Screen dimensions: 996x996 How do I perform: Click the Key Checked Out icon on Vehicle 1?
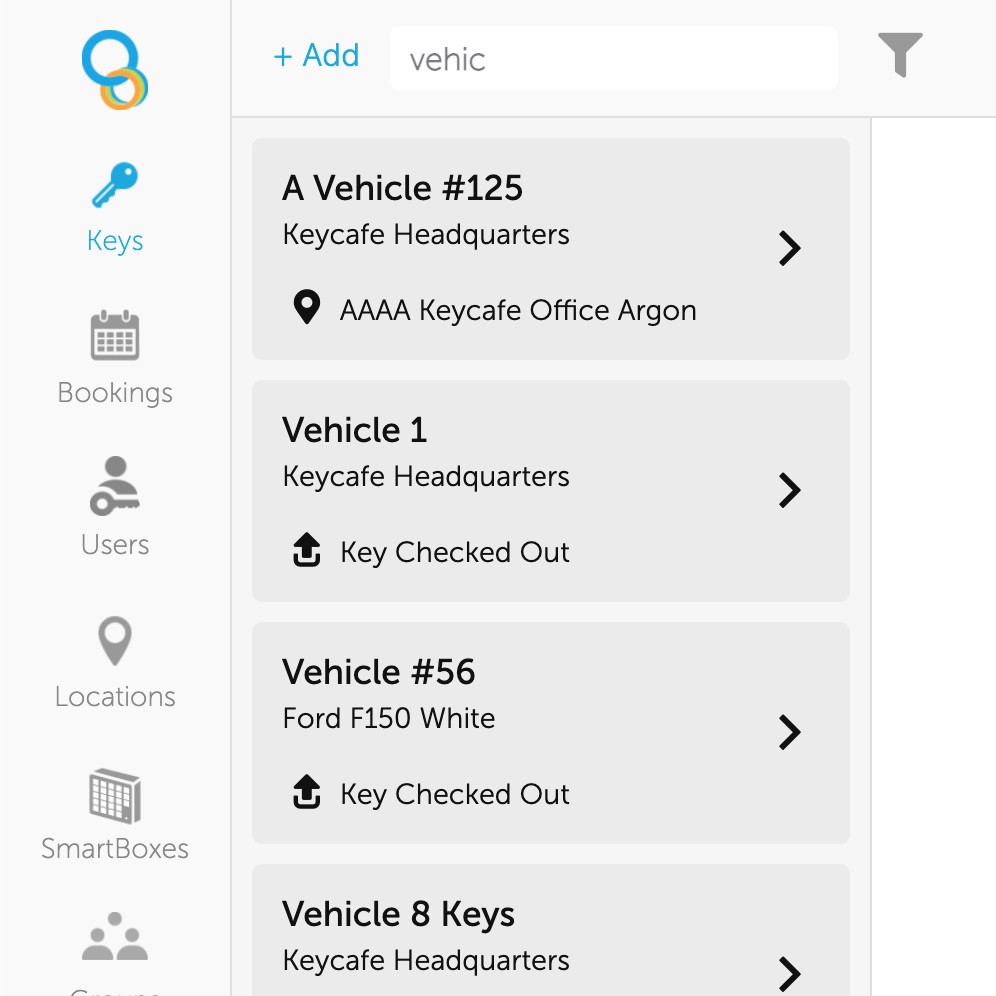(307, 551)
